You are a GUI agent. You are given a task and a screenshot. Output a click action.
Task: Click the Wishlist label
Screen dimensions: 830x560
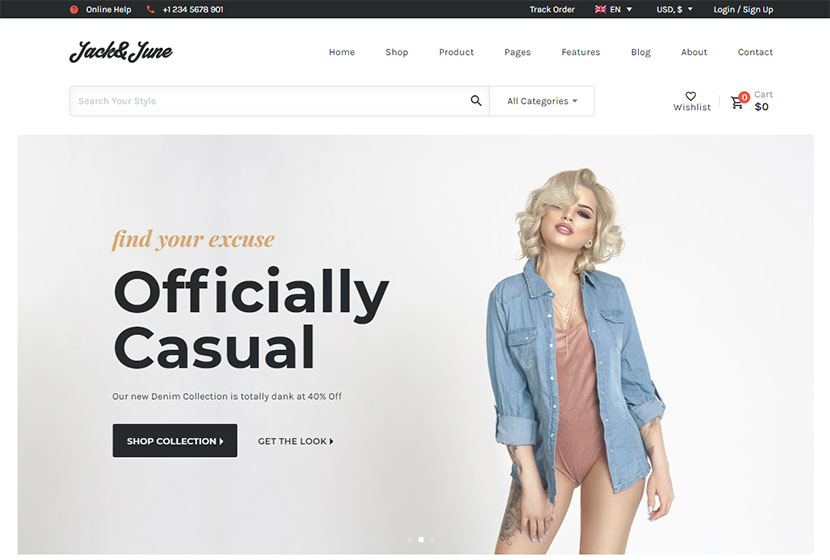692,107
